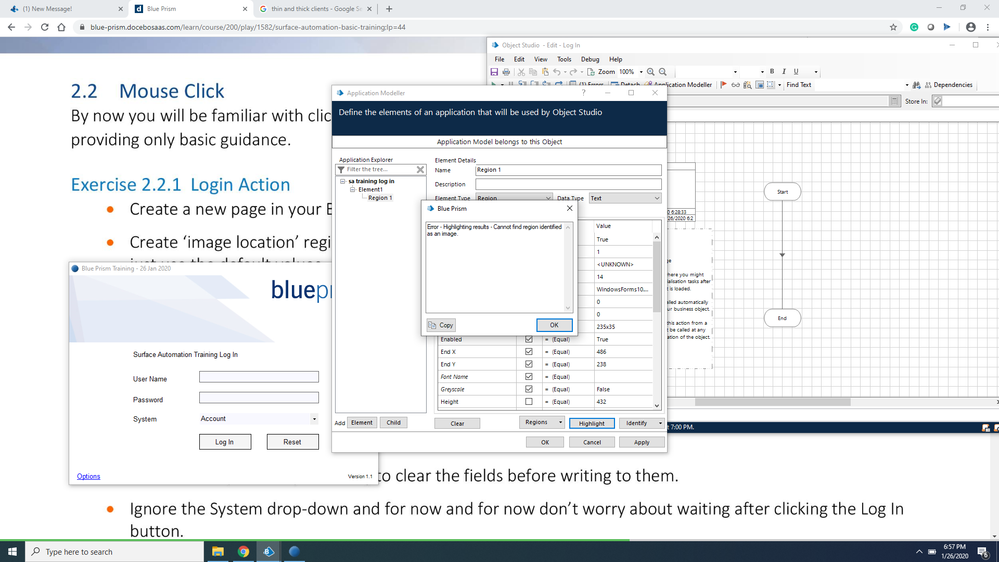The width and height of the screenshot is (999, 562).
Task: Click the Zoom In magnifier icon
Action: point(651,72)
